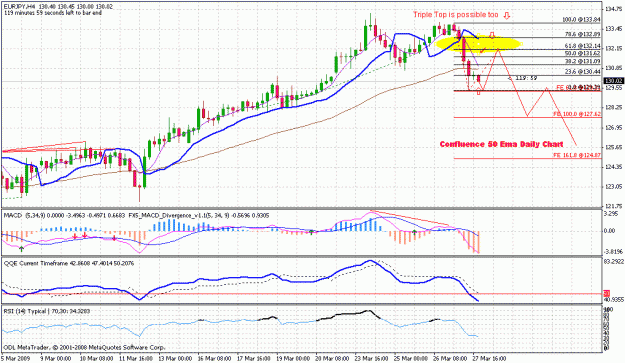
Task: Click QQE scale value 40.9355
Action: (x=614, y=300)
